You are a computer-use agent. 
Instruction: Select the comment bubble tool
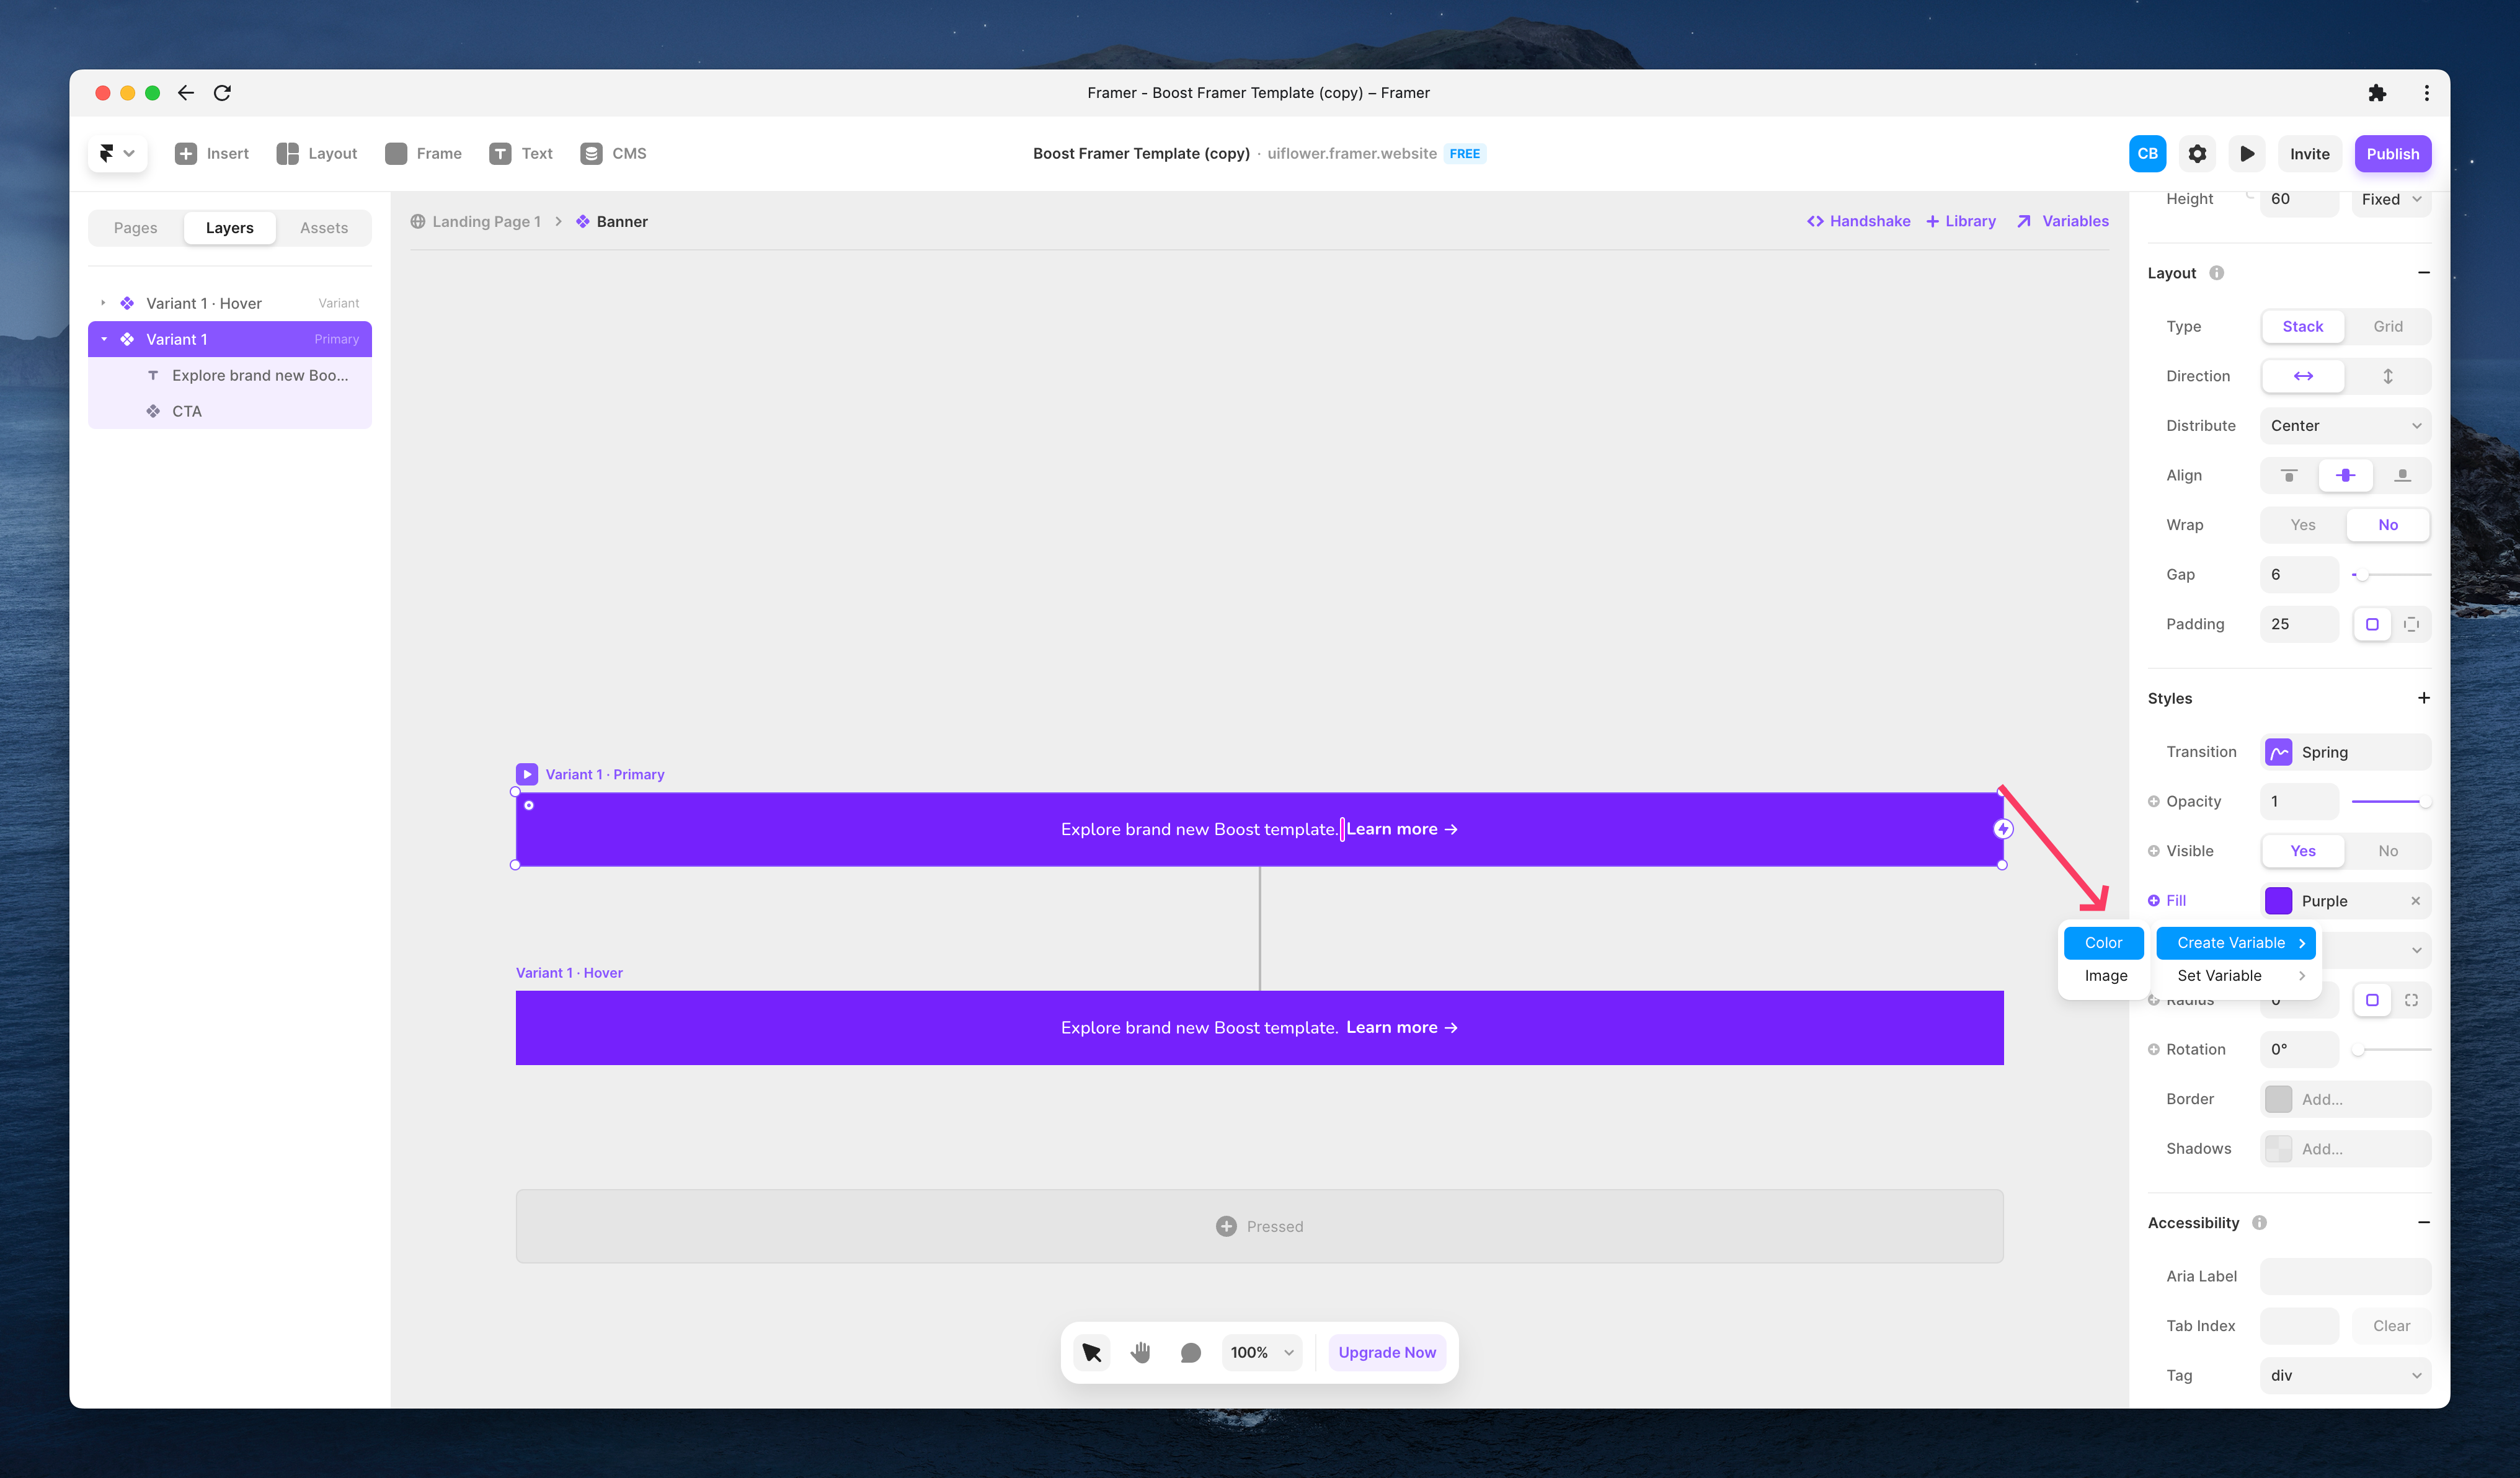1190,1352
